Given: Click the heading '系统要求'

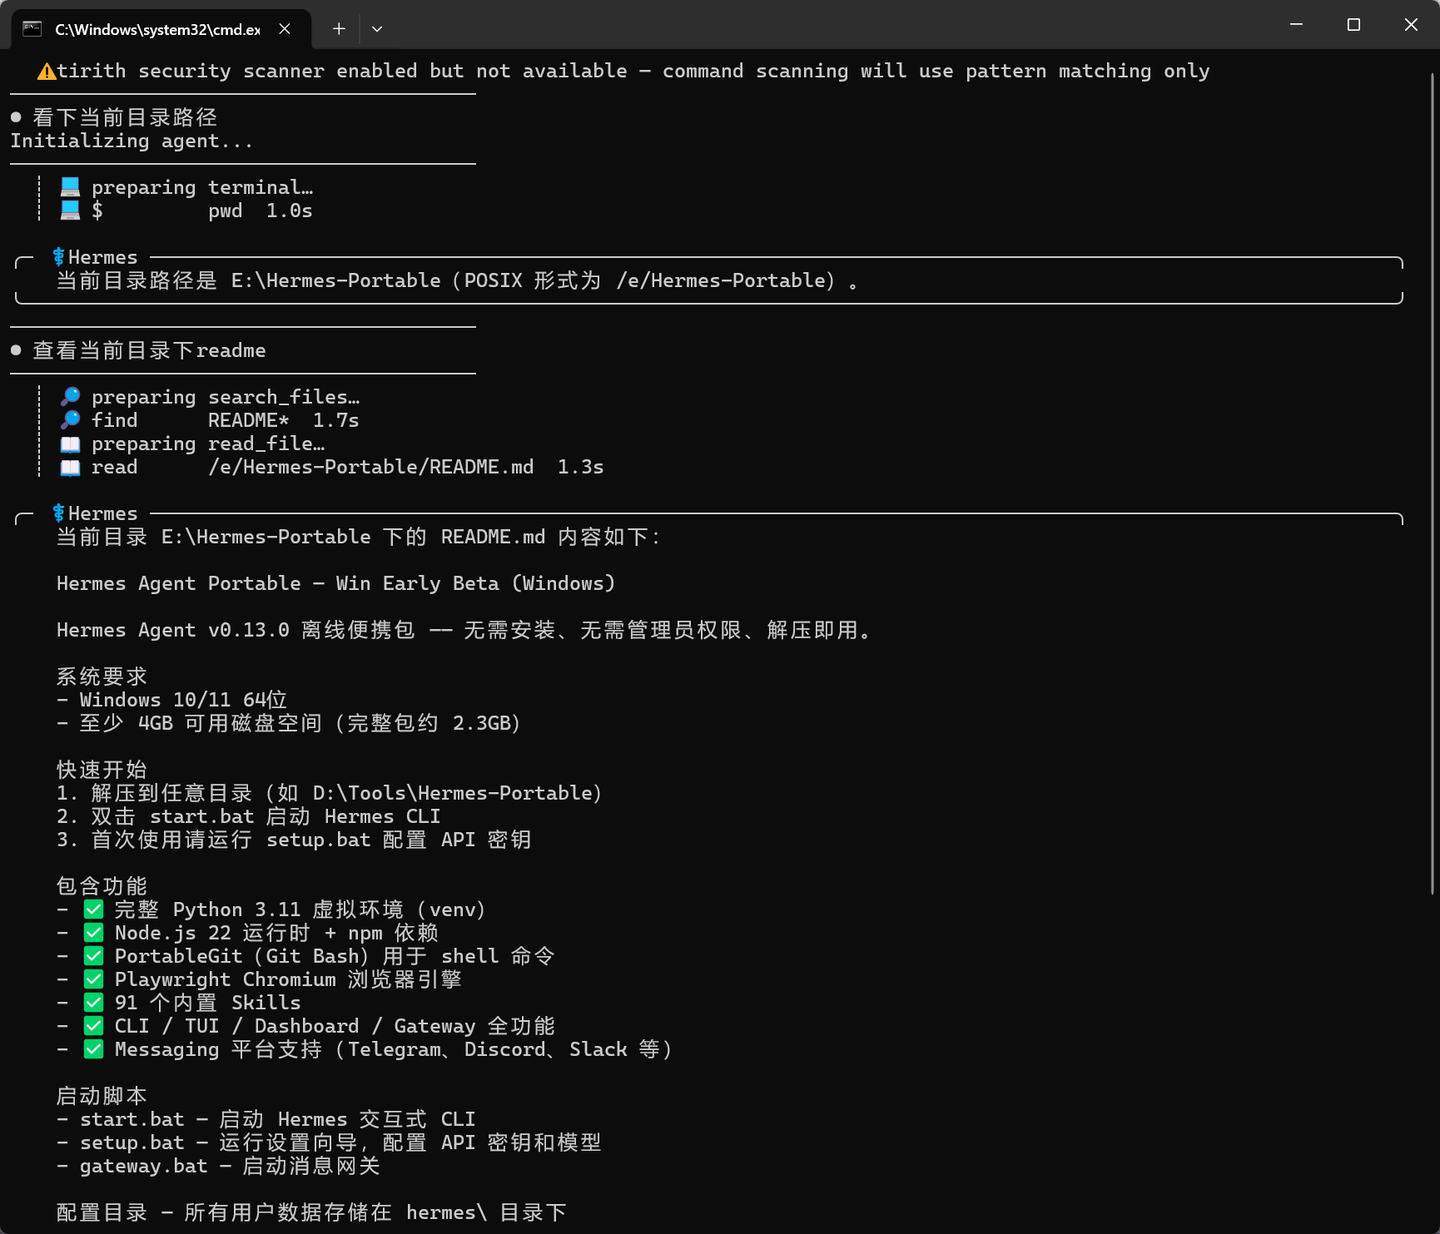Looking at the screenshot, I should [x=102, y=677].
